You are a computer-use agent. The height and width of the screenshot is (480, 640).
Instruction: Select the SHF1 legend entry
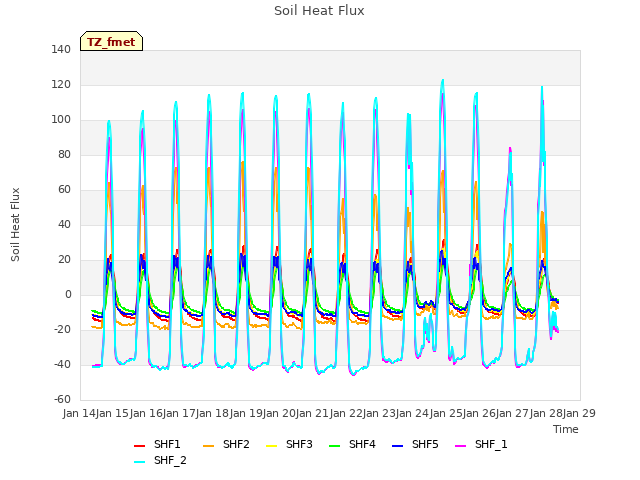tap(157, 444)
